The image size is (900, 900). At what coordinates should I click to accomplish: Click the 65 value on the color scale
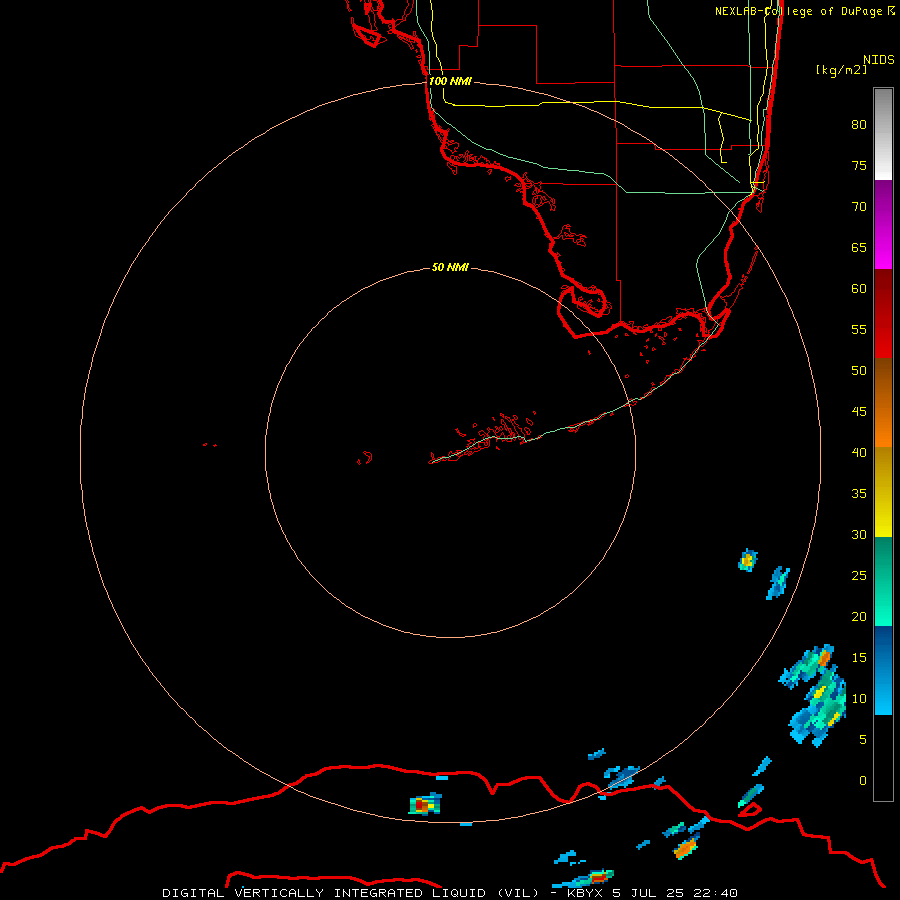[859, 247]
